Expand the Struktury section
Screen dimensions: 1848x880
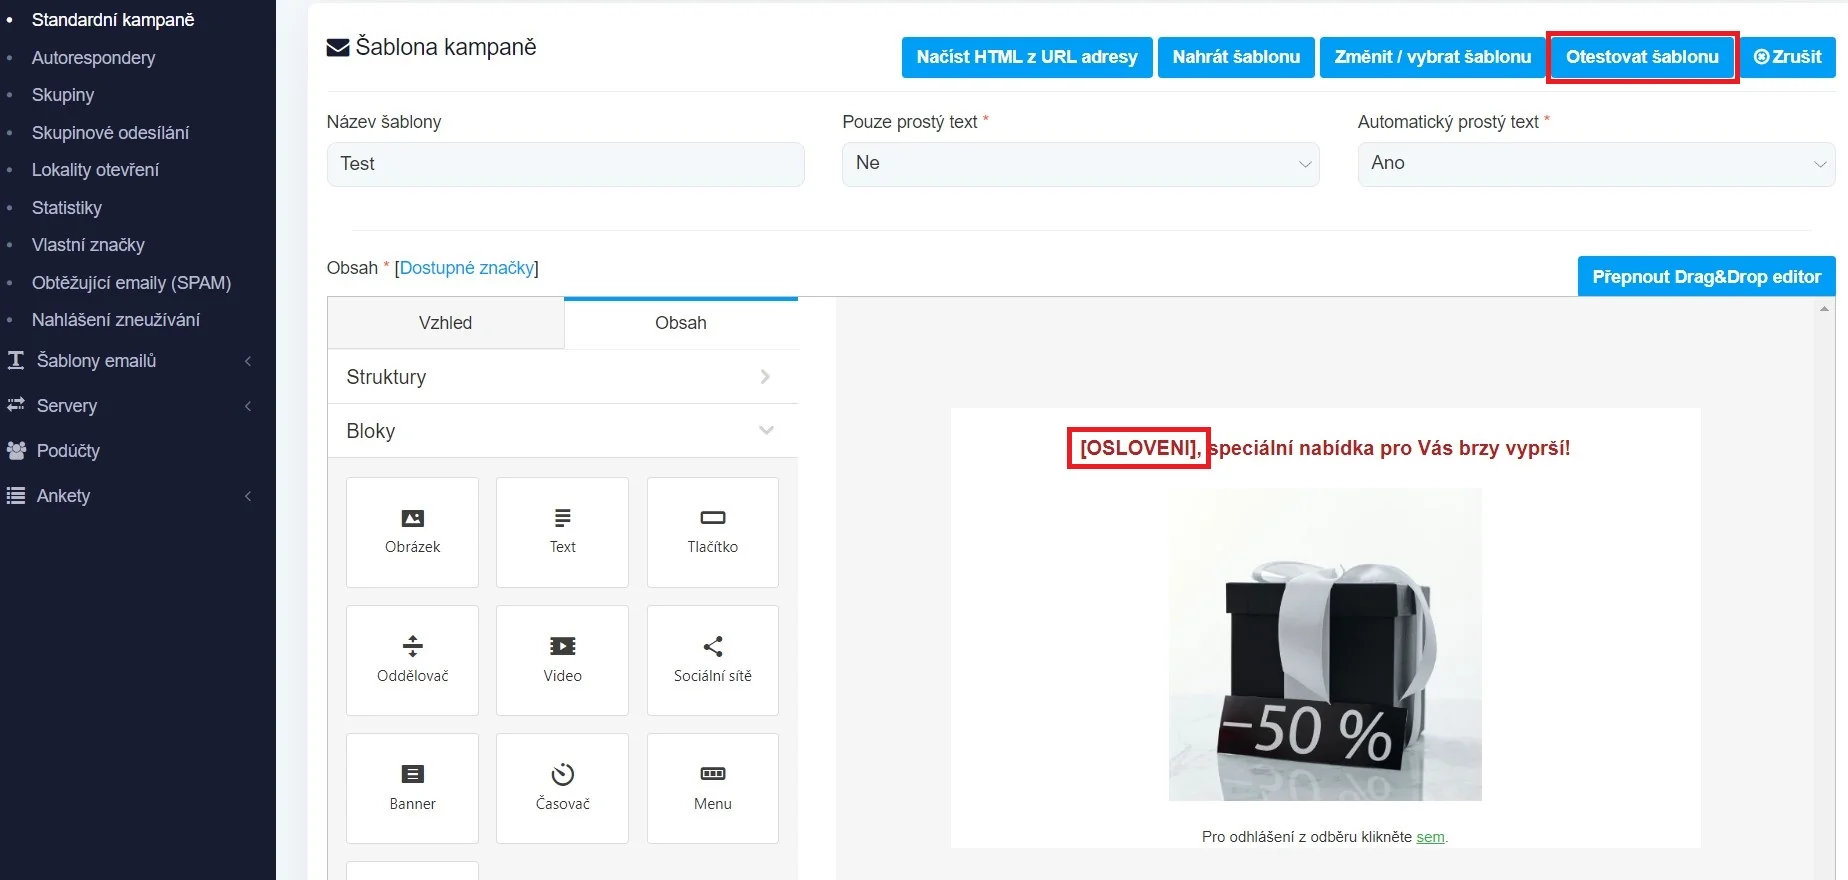[x=562, y=377]
